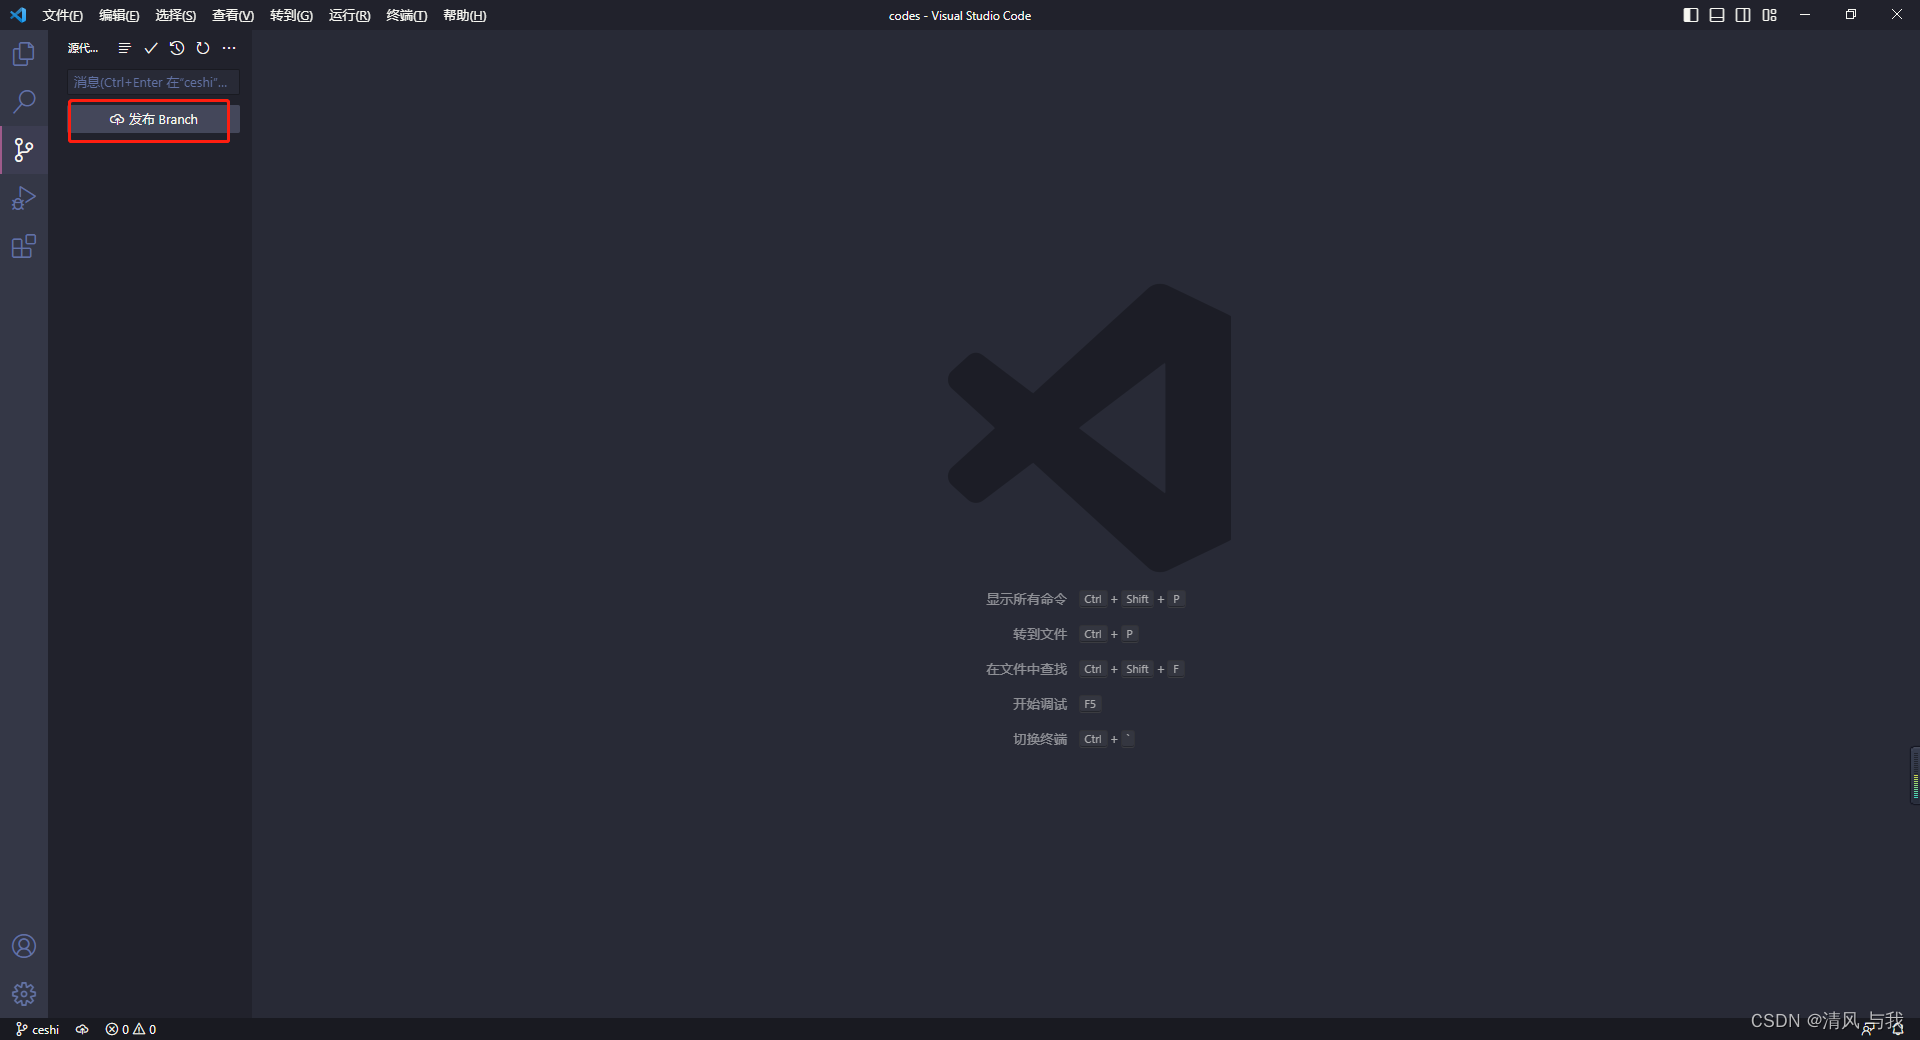Open the 文件(F) menu
The height and width of the screenshot is (1040, 1920).
[62, 15]
